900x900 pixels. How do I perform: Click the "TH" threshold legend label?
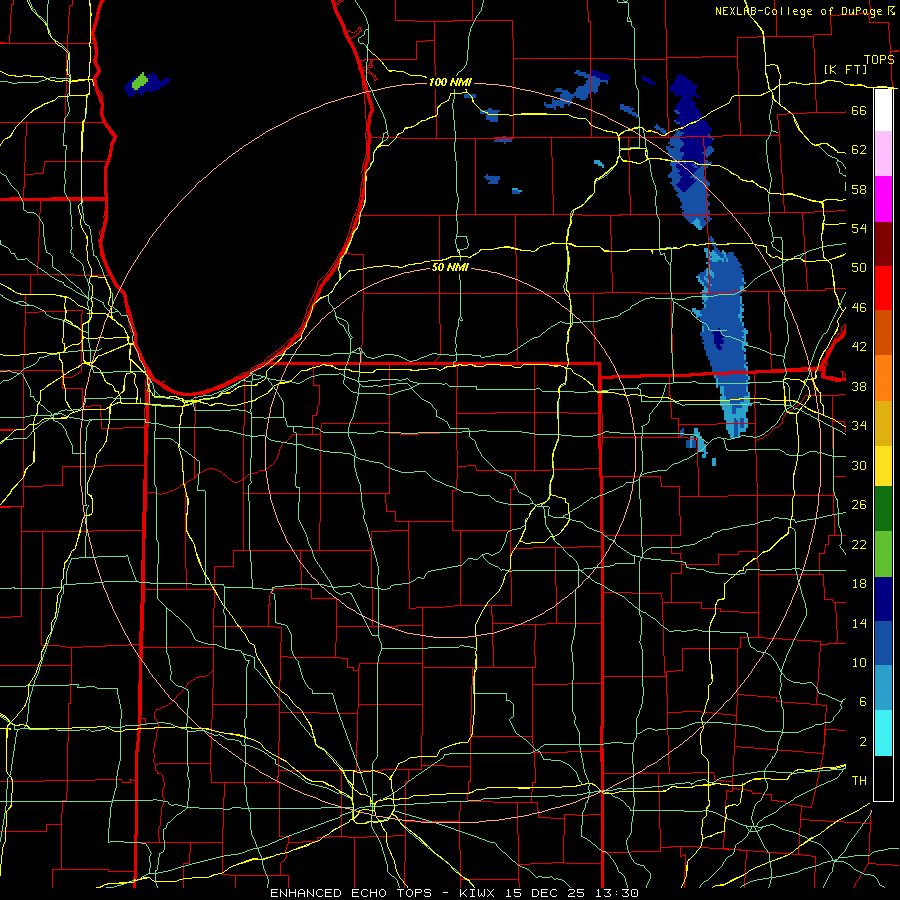[x=859, y=781]
